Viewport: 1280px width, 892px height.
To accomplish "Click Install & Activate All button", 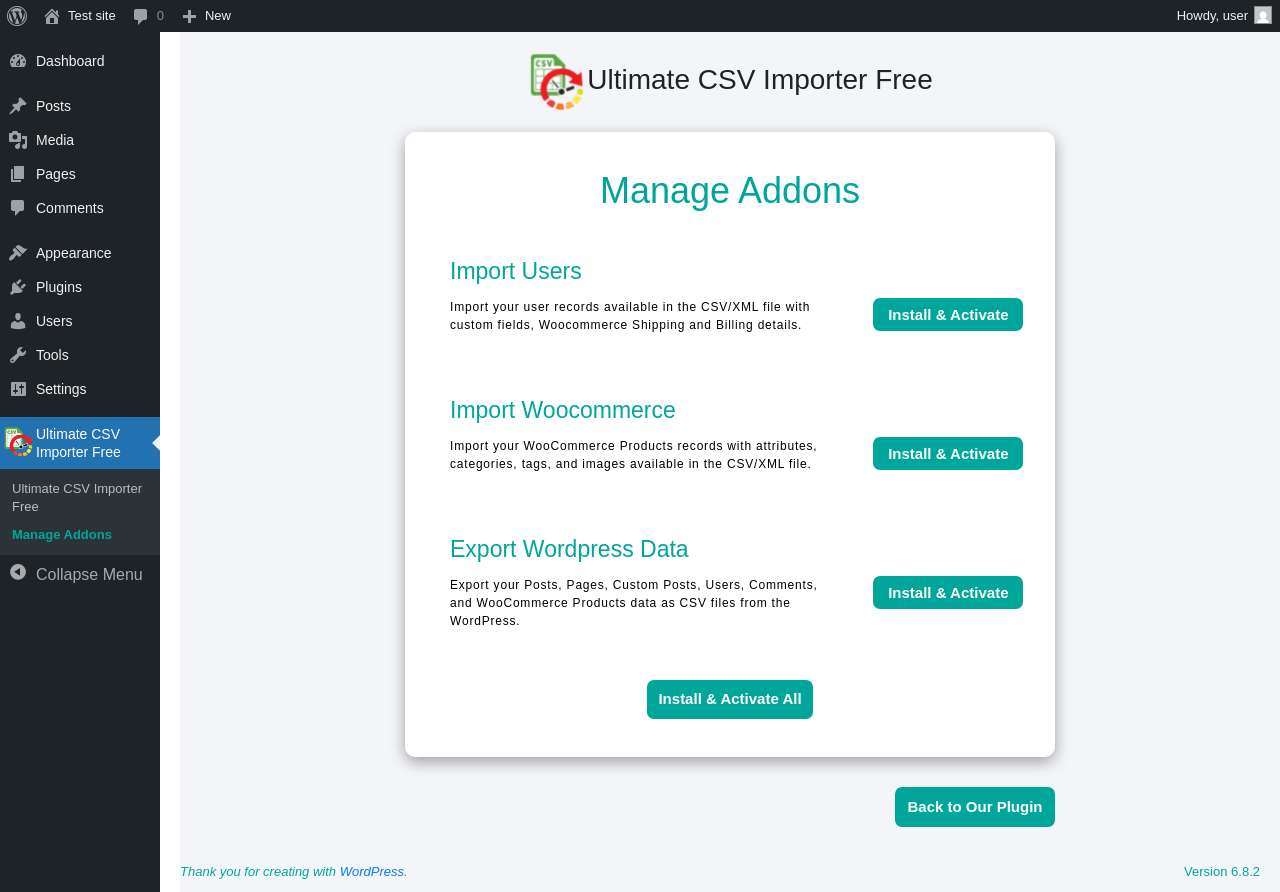I will (730, 699).
